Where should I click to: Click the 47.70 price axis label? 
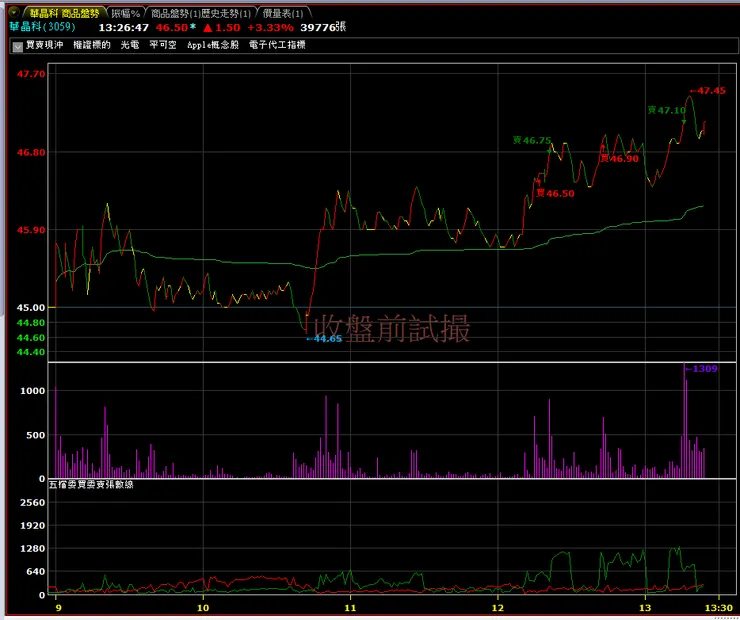tap(31, 74)
